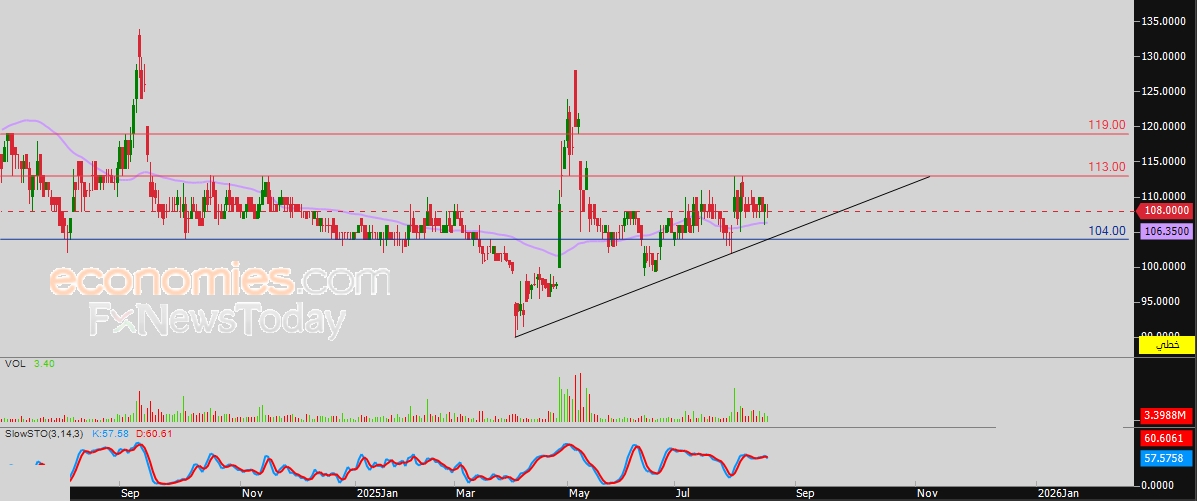
Task: Click the red 60.6061 stochastic D tag
Action: click(1166, 438)
